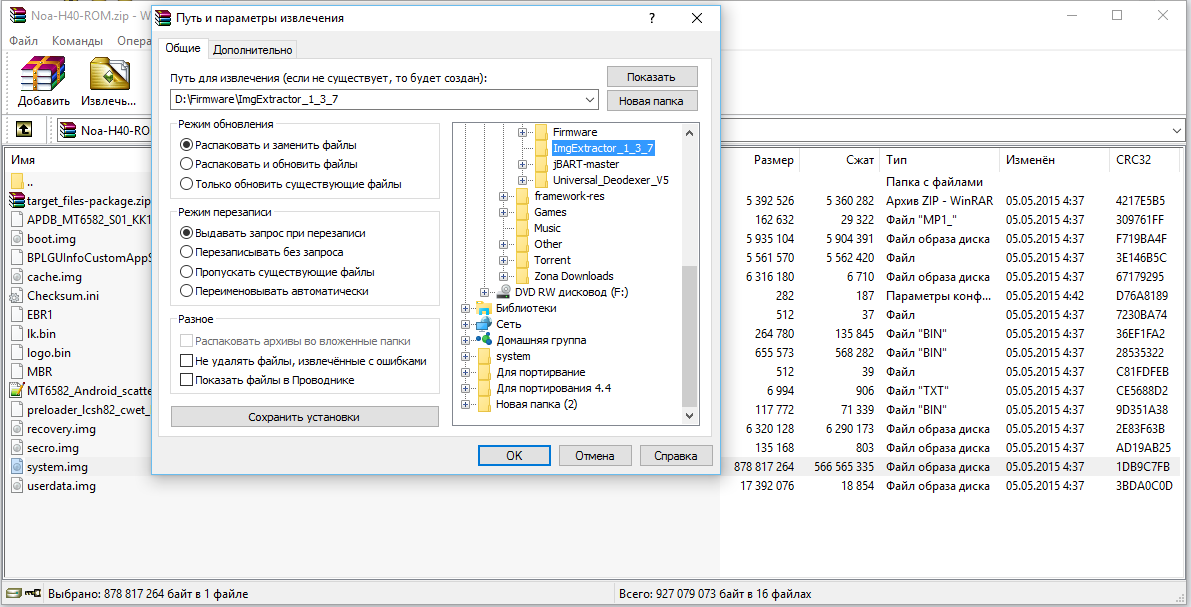This screenshot has width=1191, height=607.
Task: Click the Firmware folder icon in tree
Action: (x=541, y=132)
